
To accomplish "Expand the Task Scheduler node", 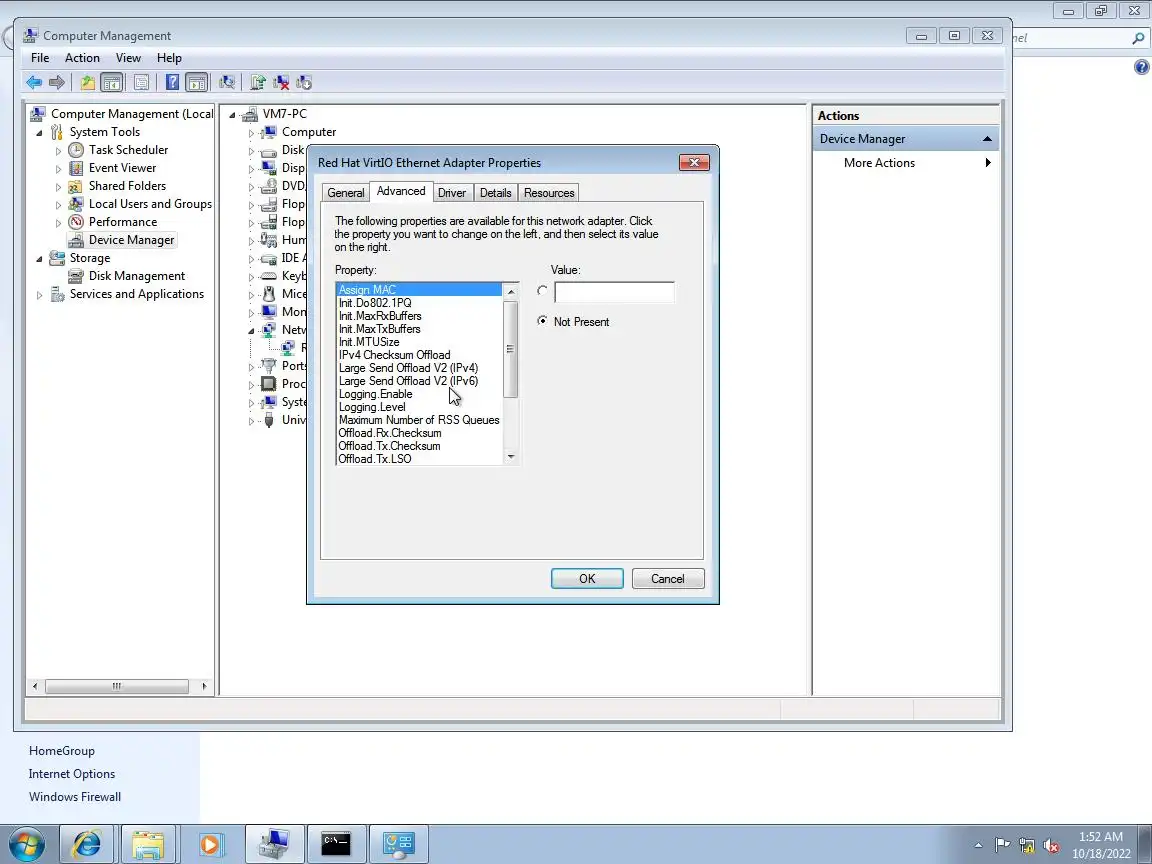I will [x=58, y=151].
